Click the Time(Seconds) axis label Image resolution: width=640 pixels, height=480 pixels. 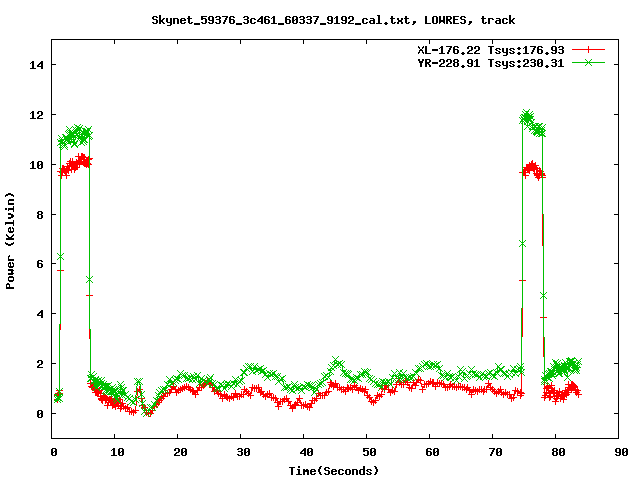pos(333,471)
